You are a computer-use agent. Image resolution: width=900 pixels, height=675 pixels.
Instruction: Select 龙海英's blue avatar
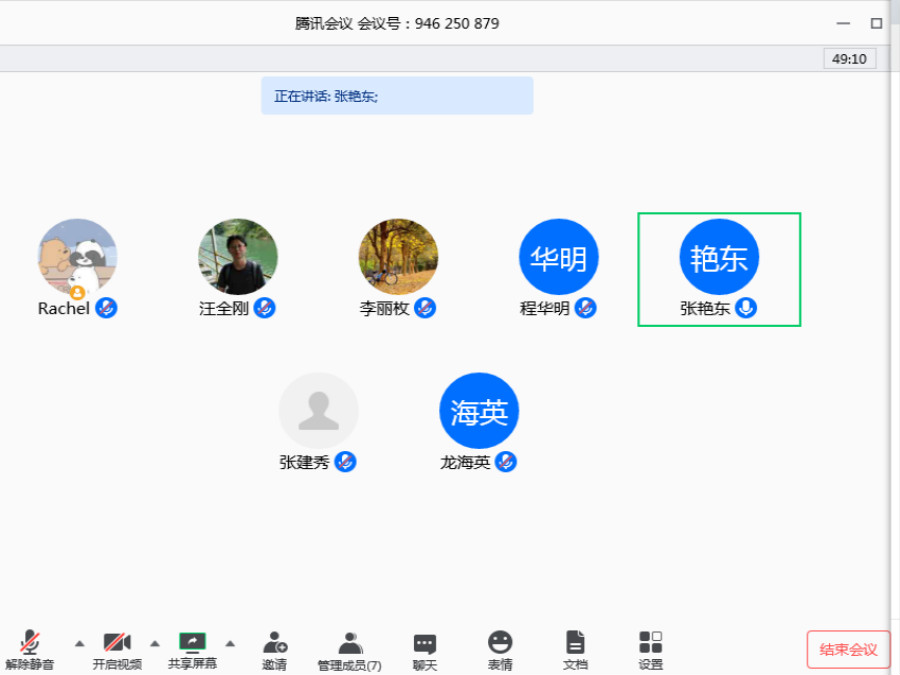[x=479, y=411]
